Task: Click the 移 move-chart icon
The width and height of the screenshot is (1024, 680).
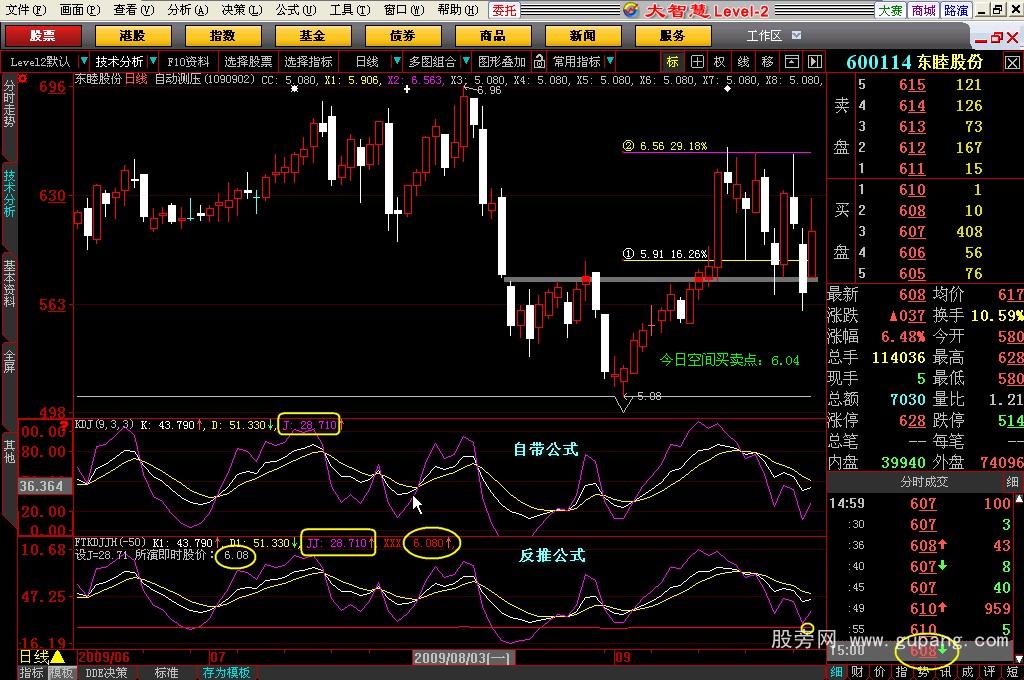Action: point(767,61)
